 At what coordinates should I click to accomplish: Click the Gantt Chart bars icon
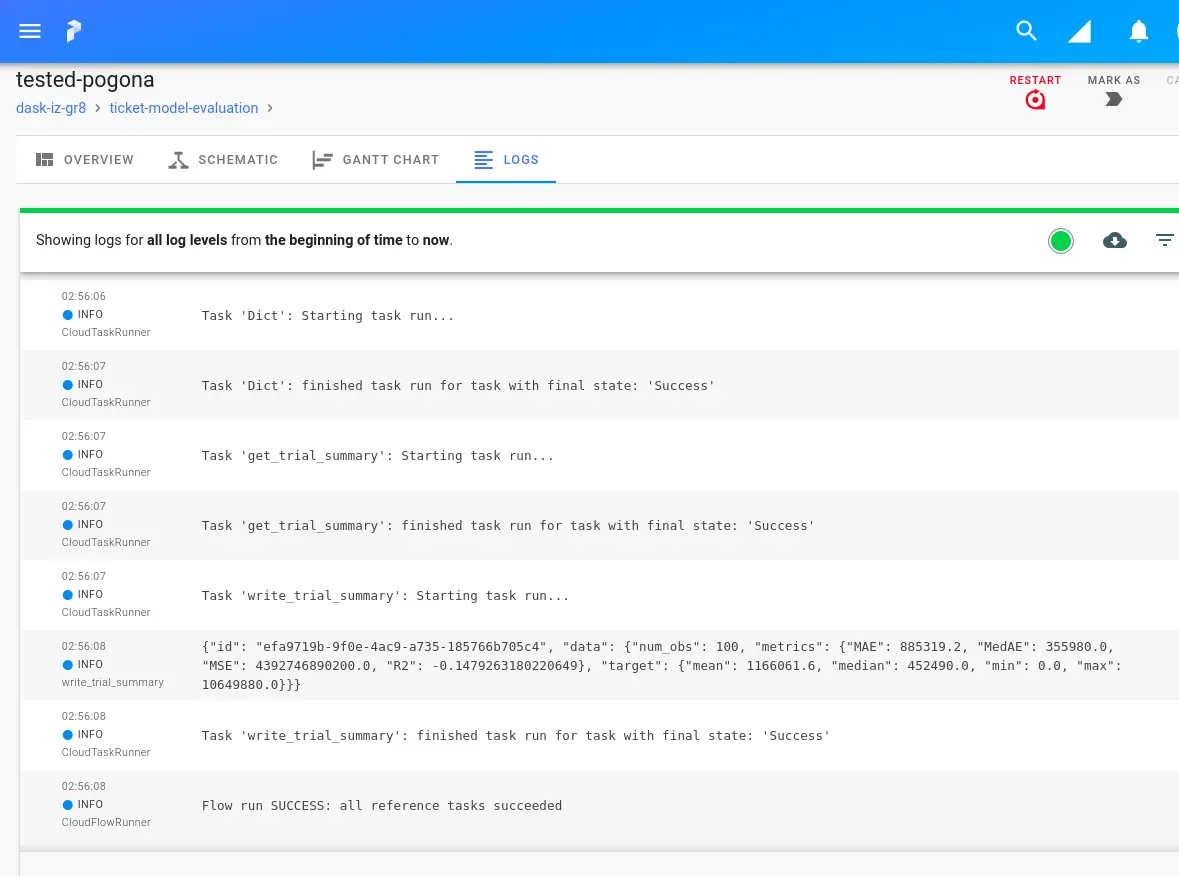(x=322, y=159)
